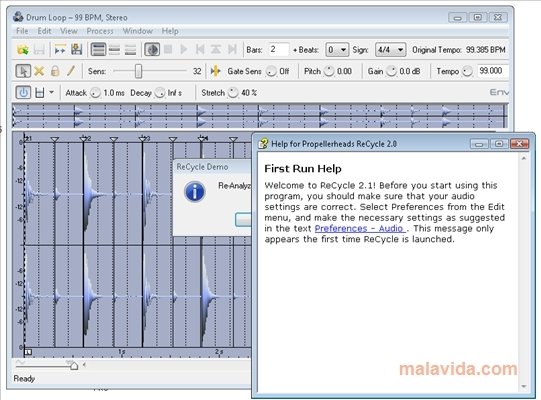This screenshot has height=400, width=541.
Task: Select the second waveform view layout button
Action: (114, 50)
